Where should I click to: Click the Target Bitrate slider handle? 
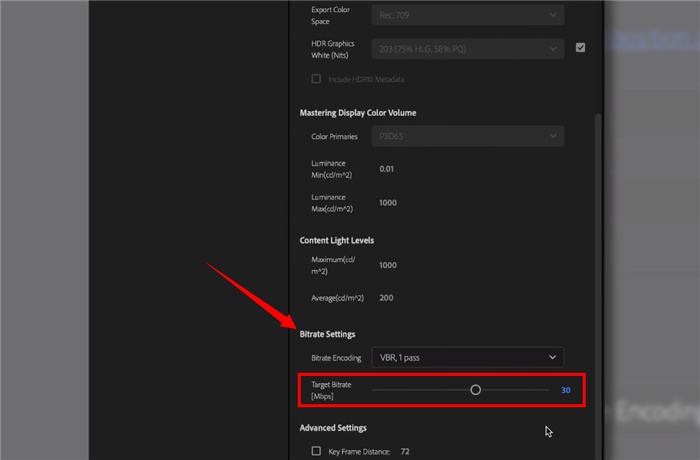coord(476,390)
